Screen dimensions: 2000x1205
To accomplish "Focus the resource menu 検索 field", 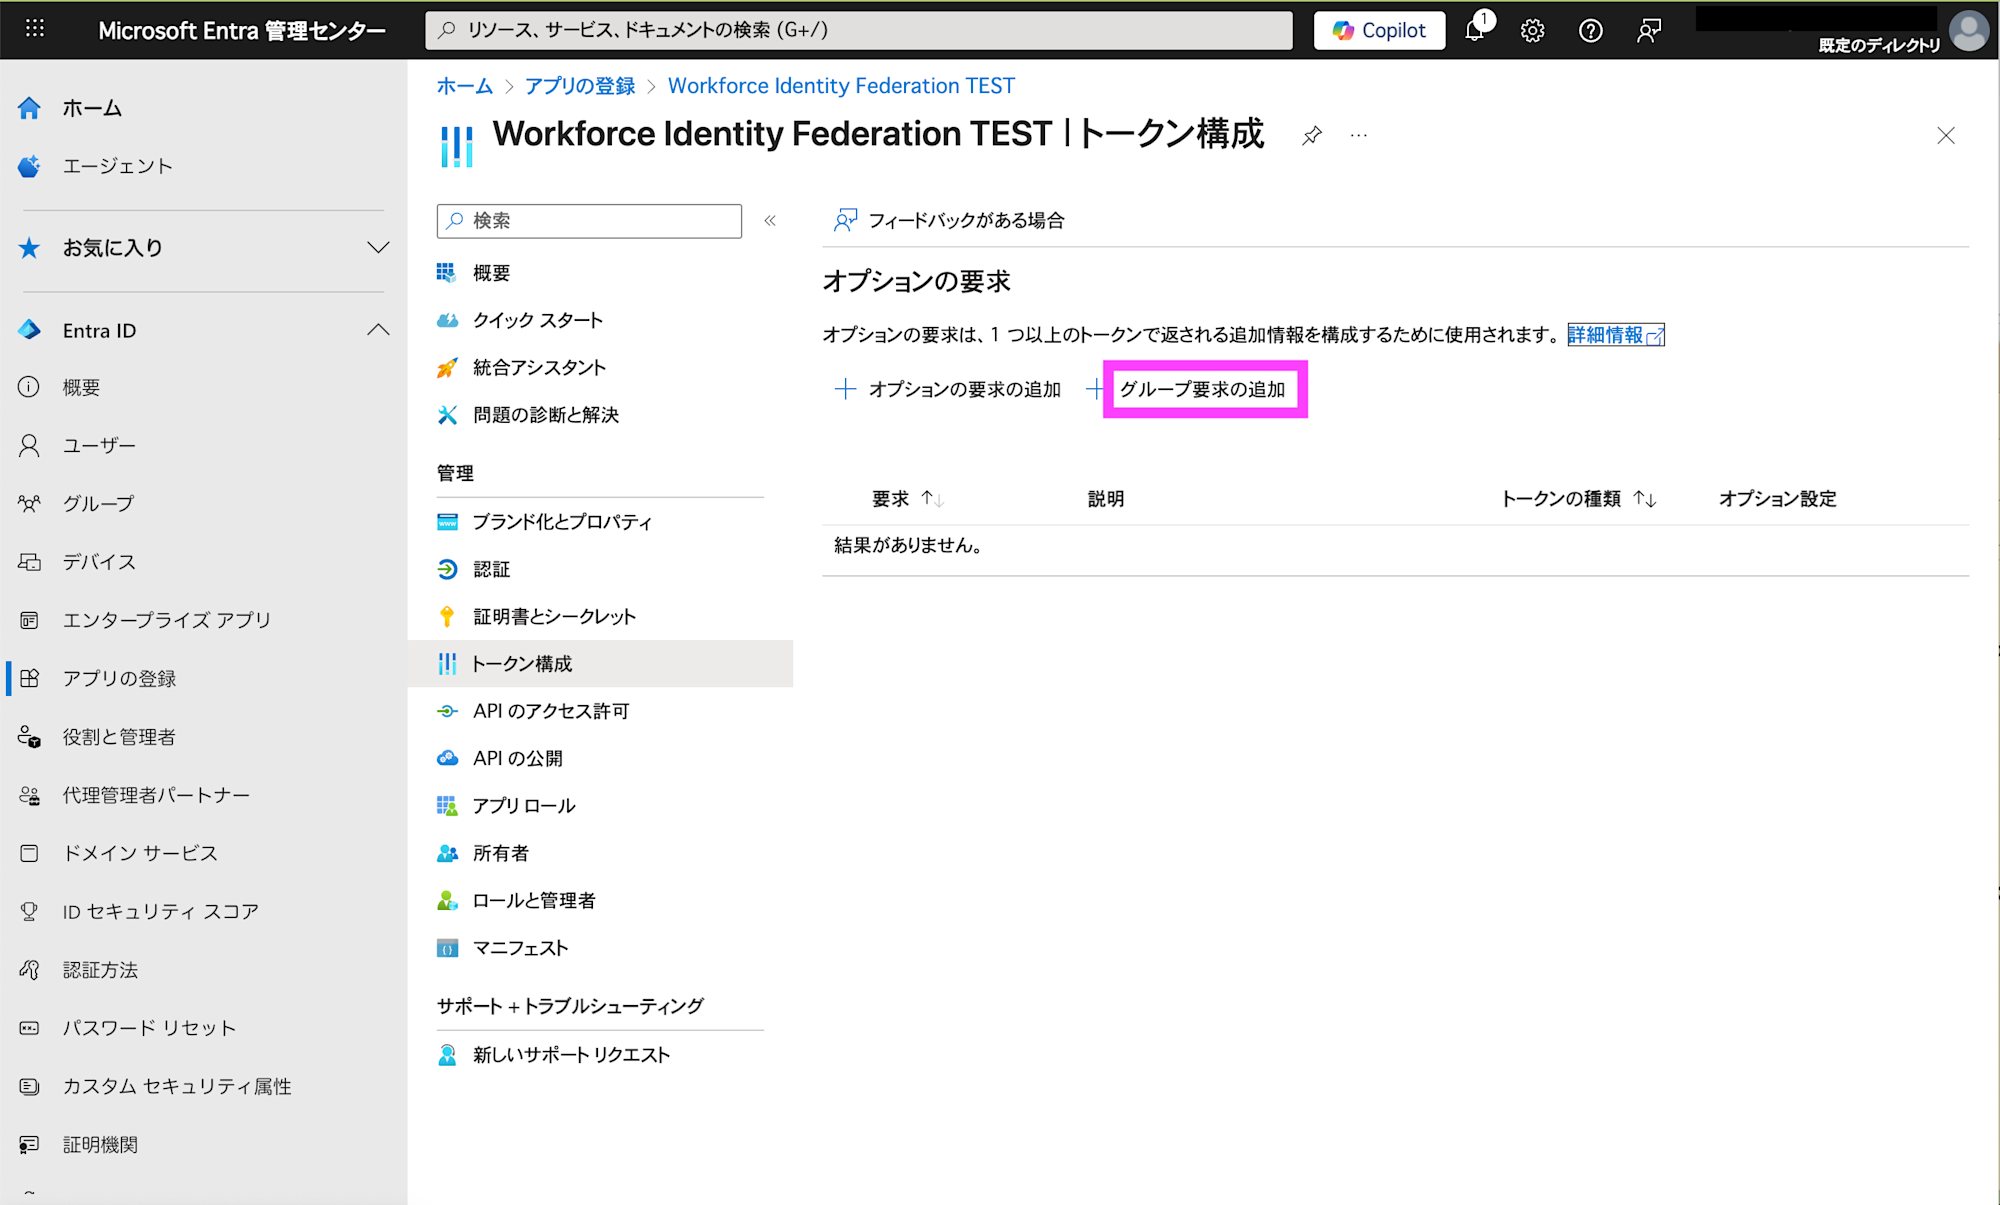I will 589,221.
